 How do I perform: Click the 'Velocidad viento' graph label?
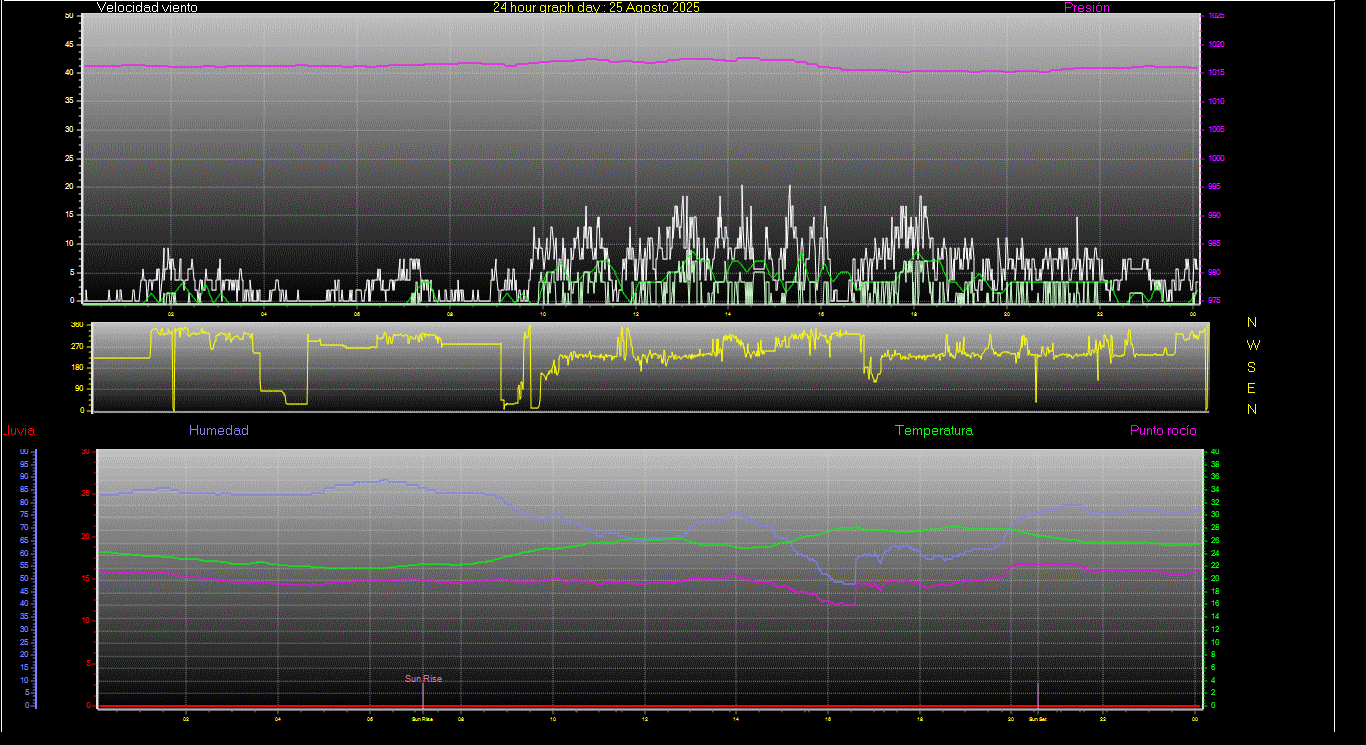coord(147,7)
